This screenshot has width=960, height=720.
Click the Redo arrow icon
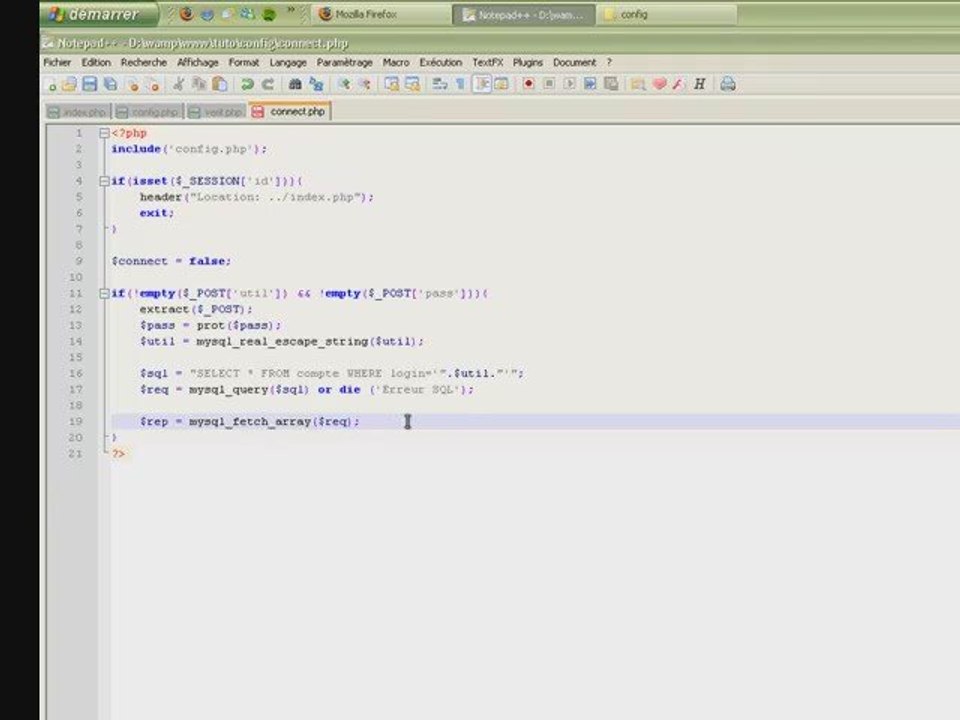(268, 84)
